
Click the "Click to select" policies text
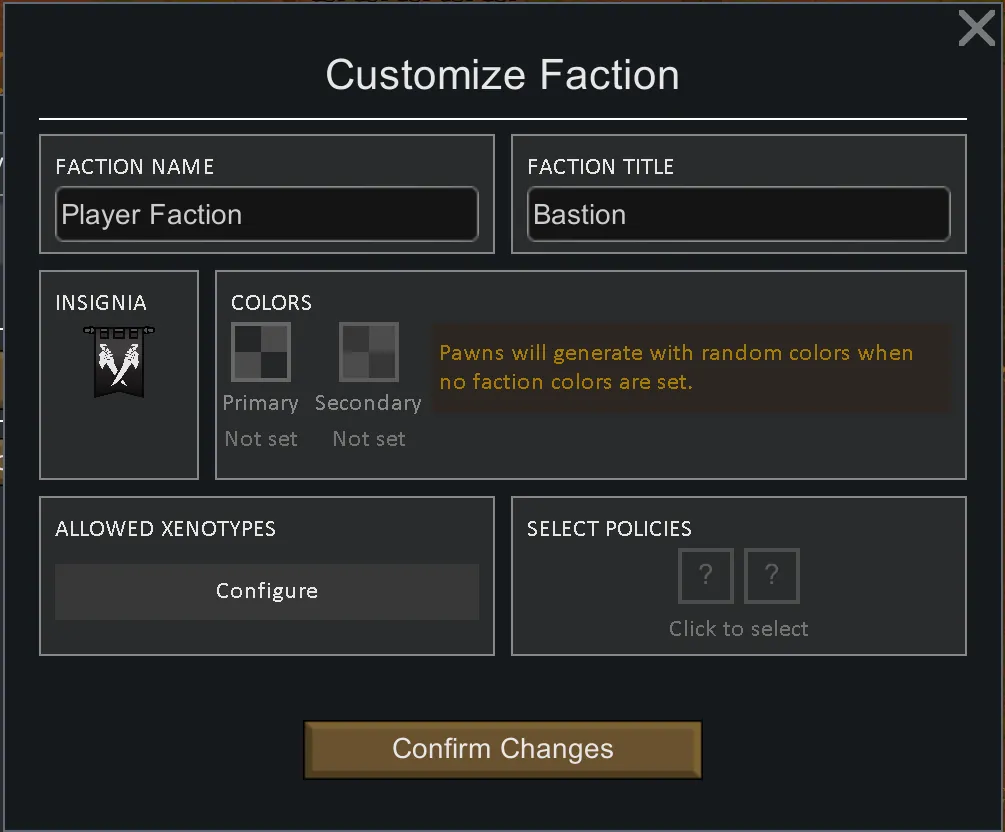tap(738, 629)
